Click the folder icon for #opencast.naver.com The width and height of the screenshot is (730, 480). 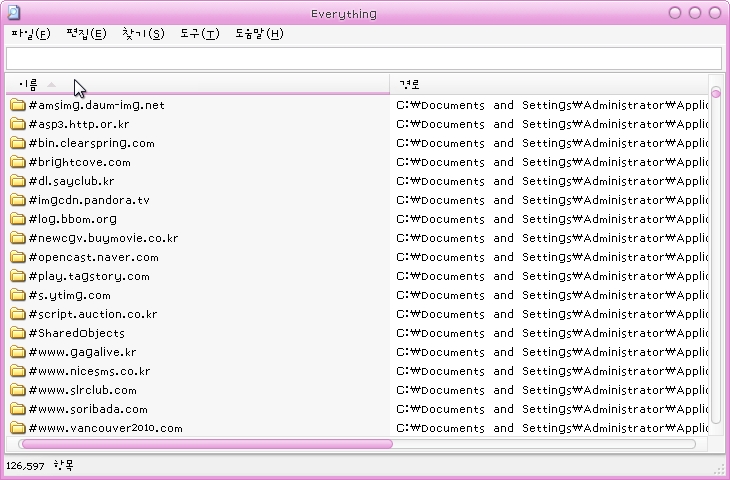coord(18,257)
